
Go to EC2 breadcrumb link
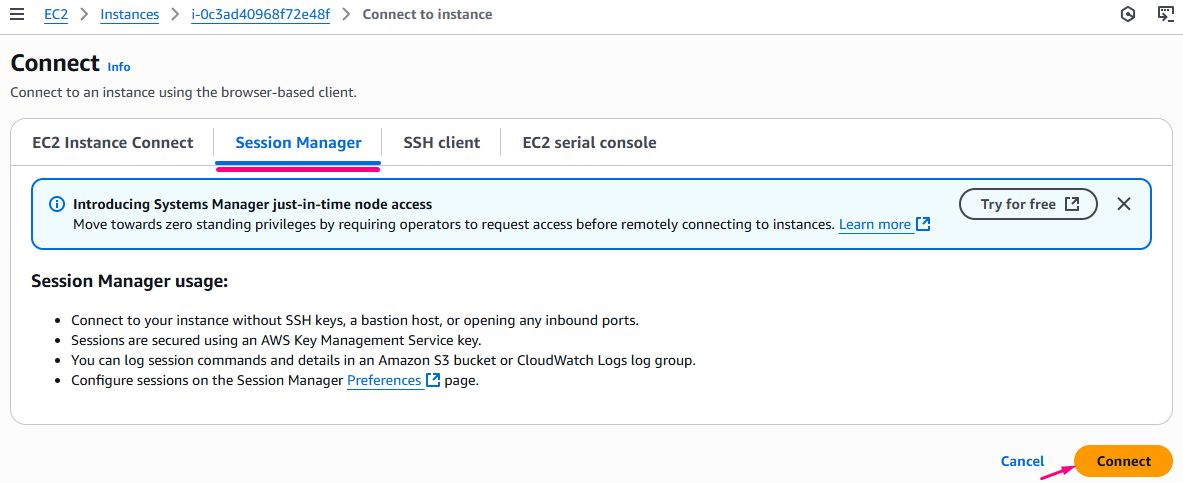pos(56,15)
